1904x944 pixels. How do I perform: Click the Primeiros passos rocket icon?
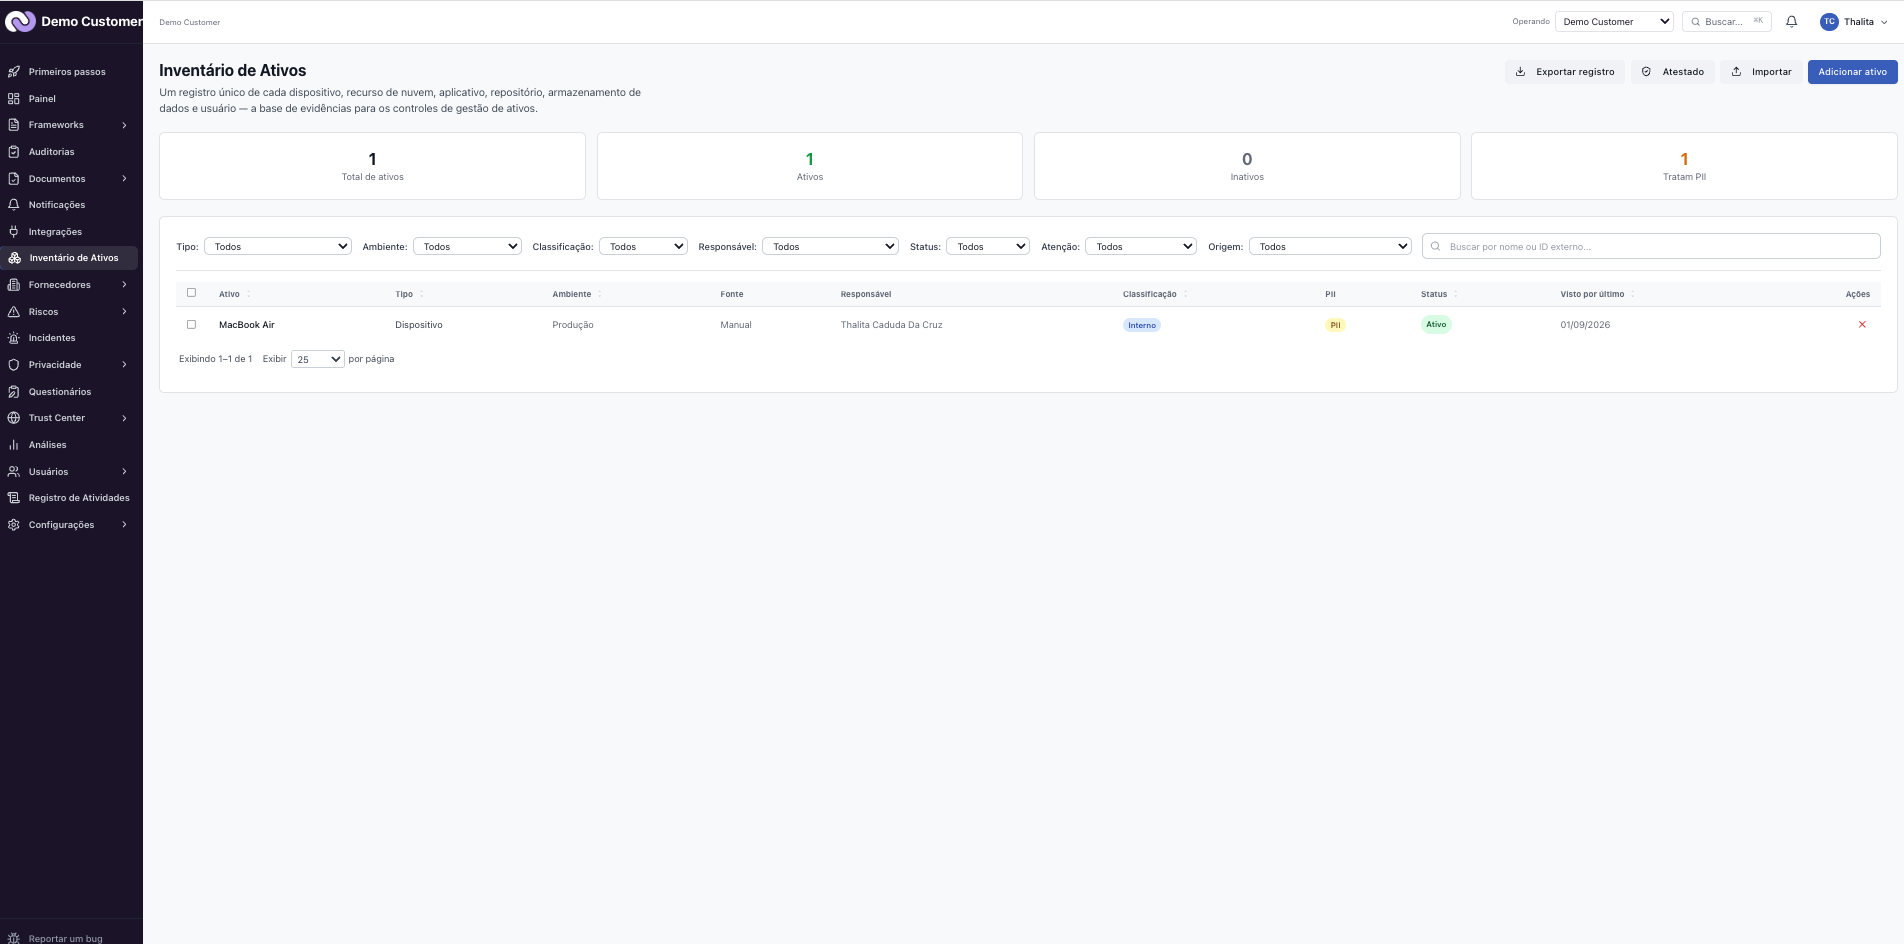[14, 72]
